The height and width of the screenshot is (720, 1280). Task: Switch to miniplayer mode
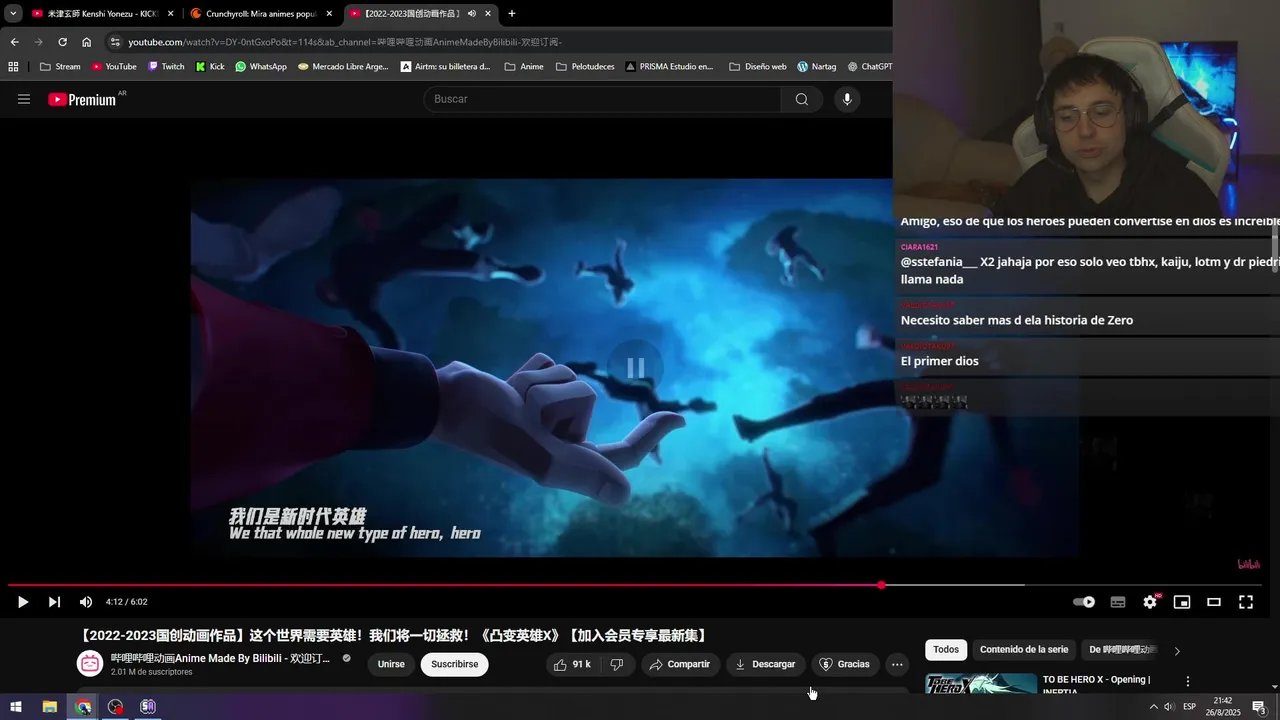(1182, 602)
